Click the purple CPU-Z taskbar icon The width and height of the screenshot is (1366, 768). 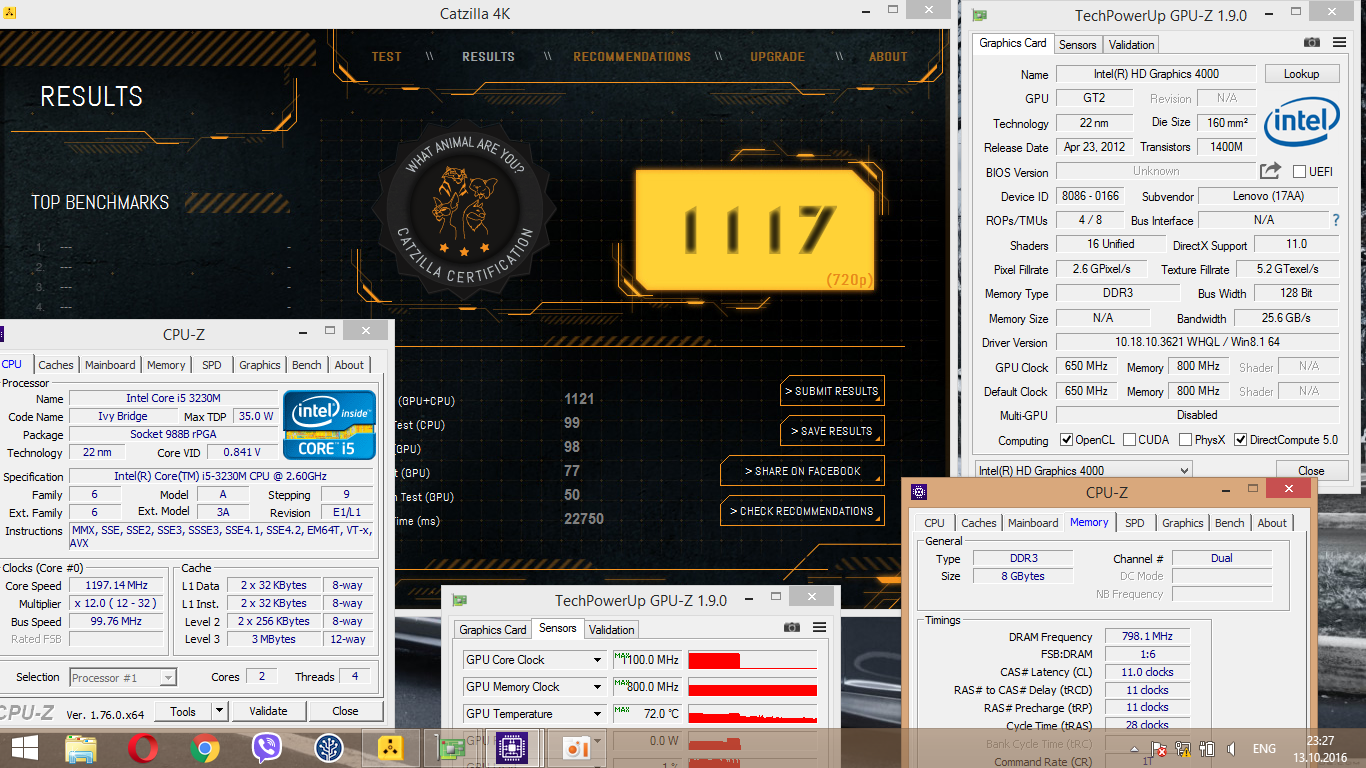point(512,748)
